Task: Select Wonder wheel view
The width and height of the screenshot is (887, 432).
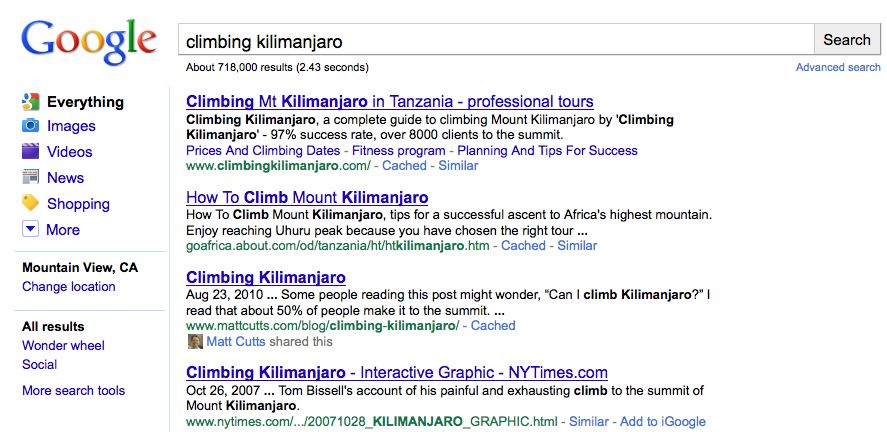Action: 63,346
